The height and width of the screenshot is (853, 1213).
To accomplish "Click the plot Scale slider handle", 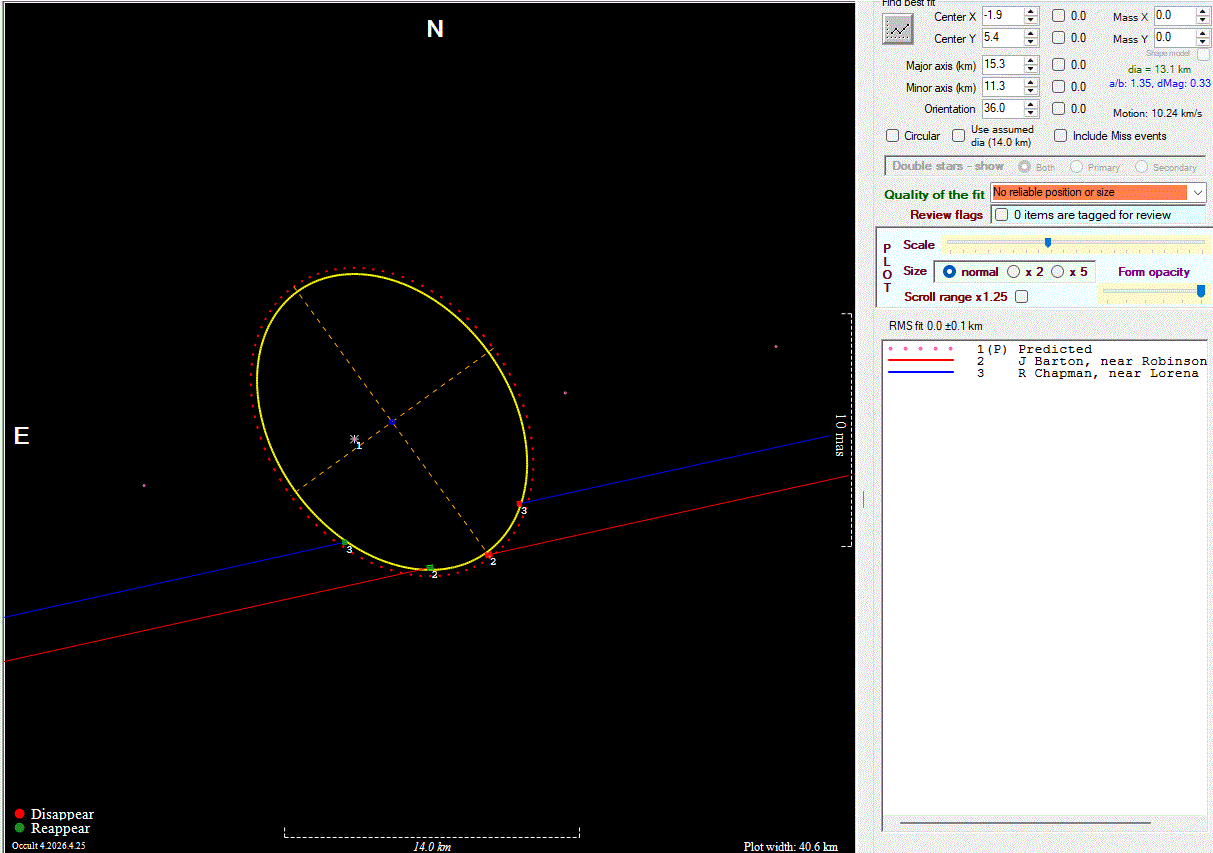I will (x=1048, y=242).
